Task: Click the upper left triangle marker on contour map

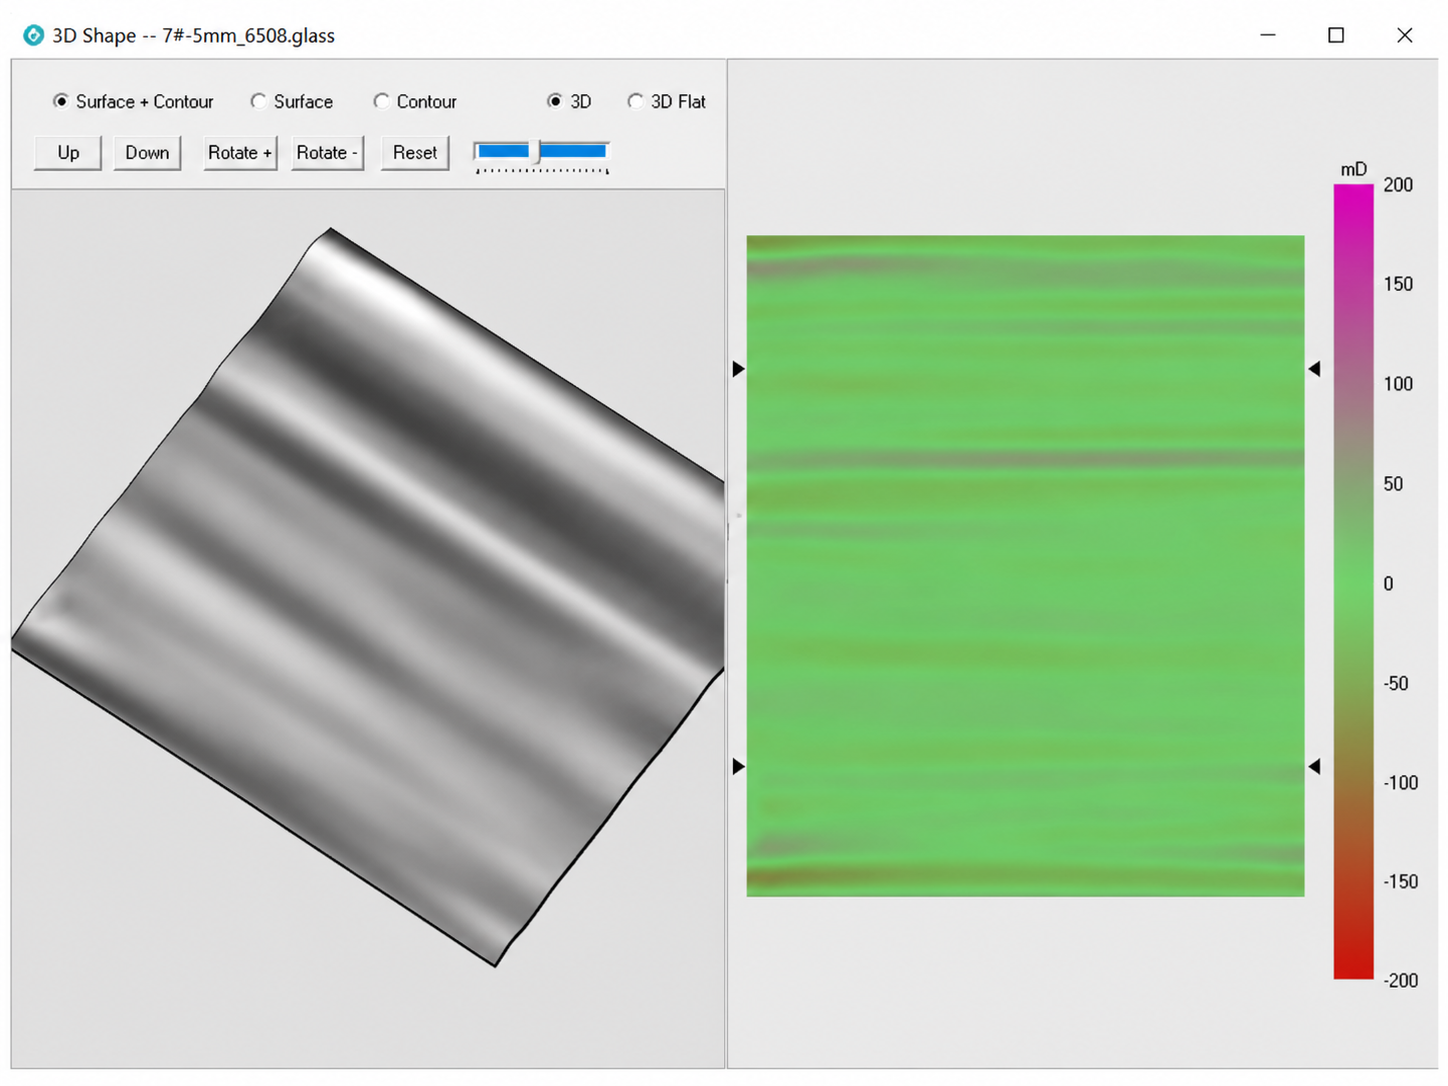Action: pos(738,369)
